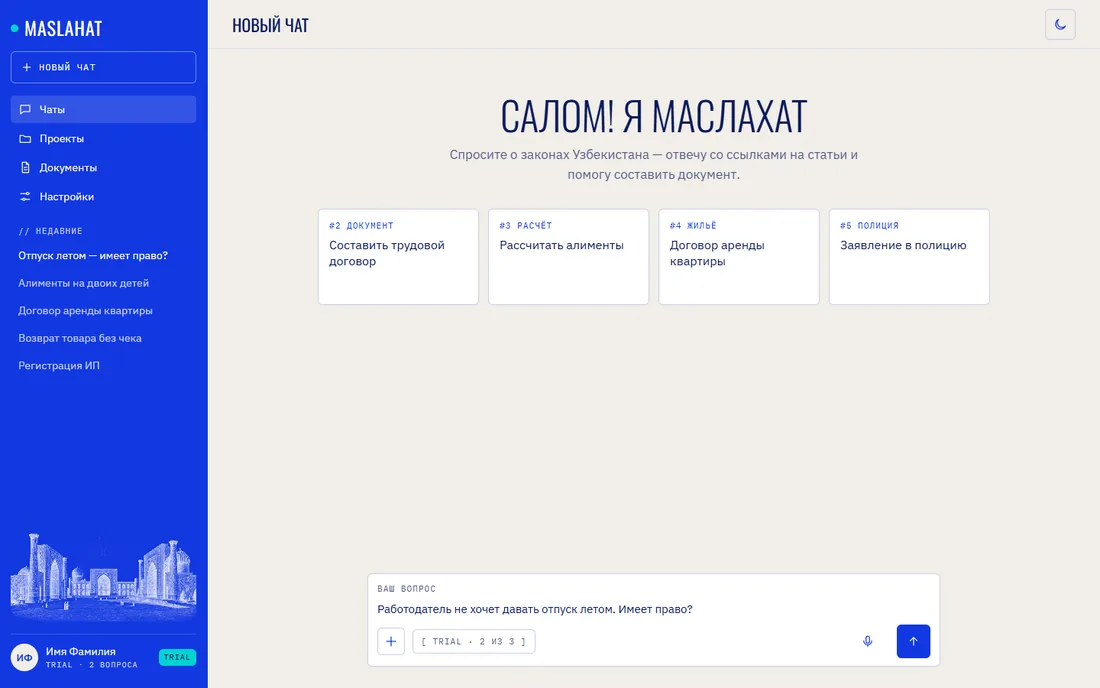Click the ВАШ ВОПРОС label
Image resolution: width=1100 pixels, height=688 pixels.
406,588
